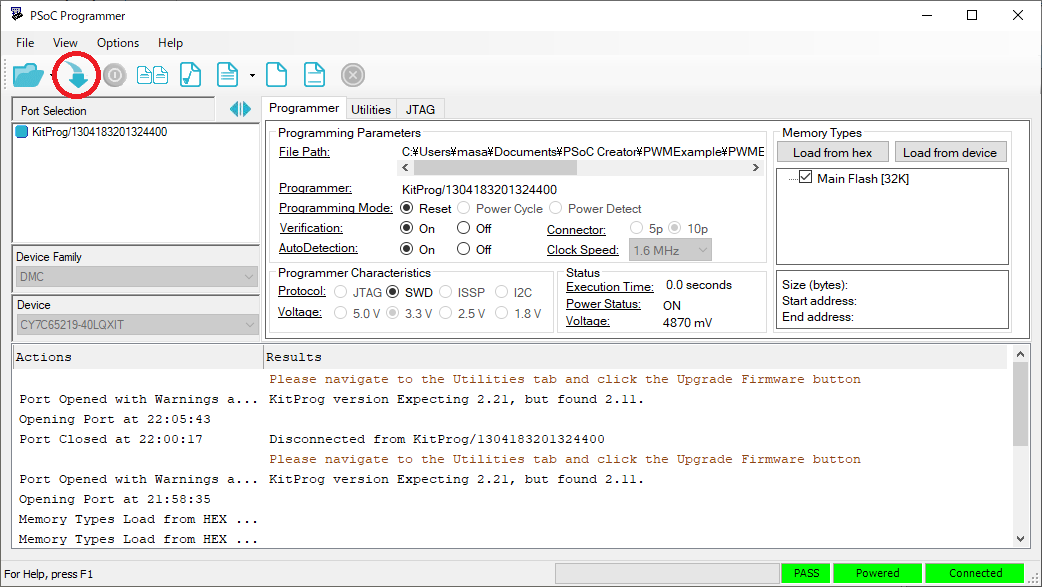1042x587 pixels.
Task: Open the Device Family dropdown
Action: 137,277
